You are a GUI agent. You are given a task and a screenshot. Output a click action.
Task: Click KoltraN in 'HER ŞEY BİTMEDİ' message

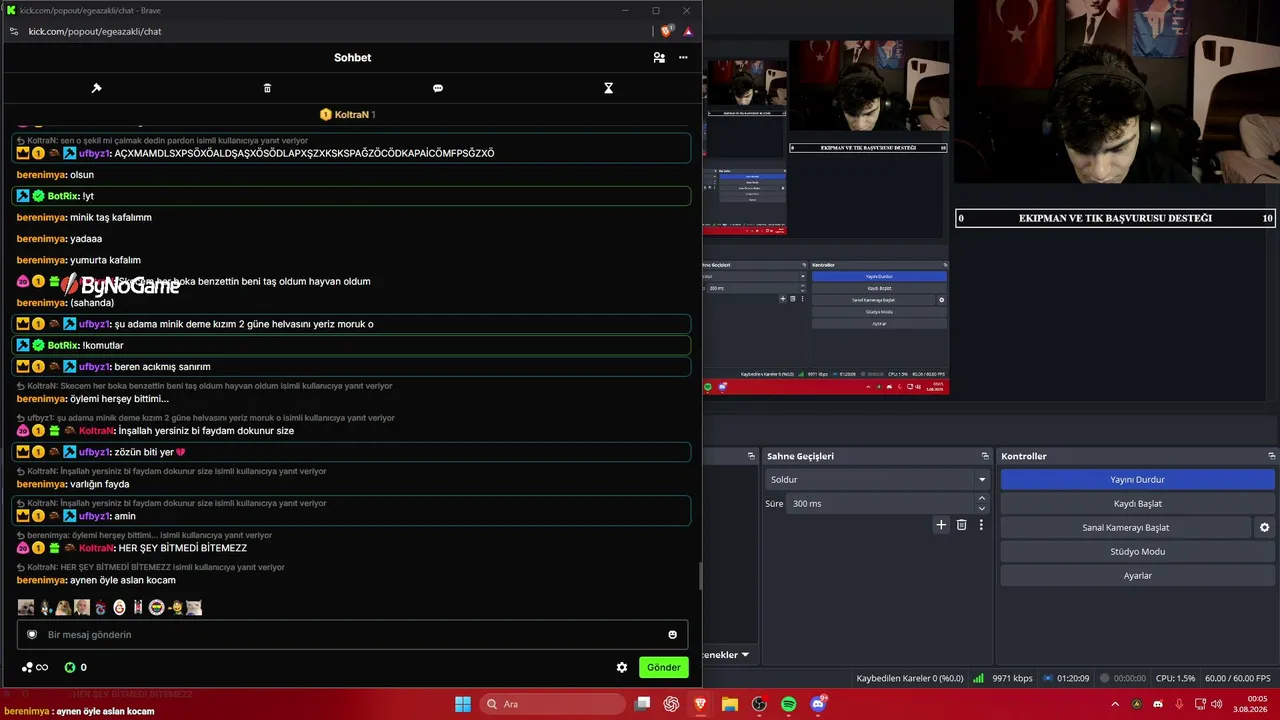tap(97, 548)
